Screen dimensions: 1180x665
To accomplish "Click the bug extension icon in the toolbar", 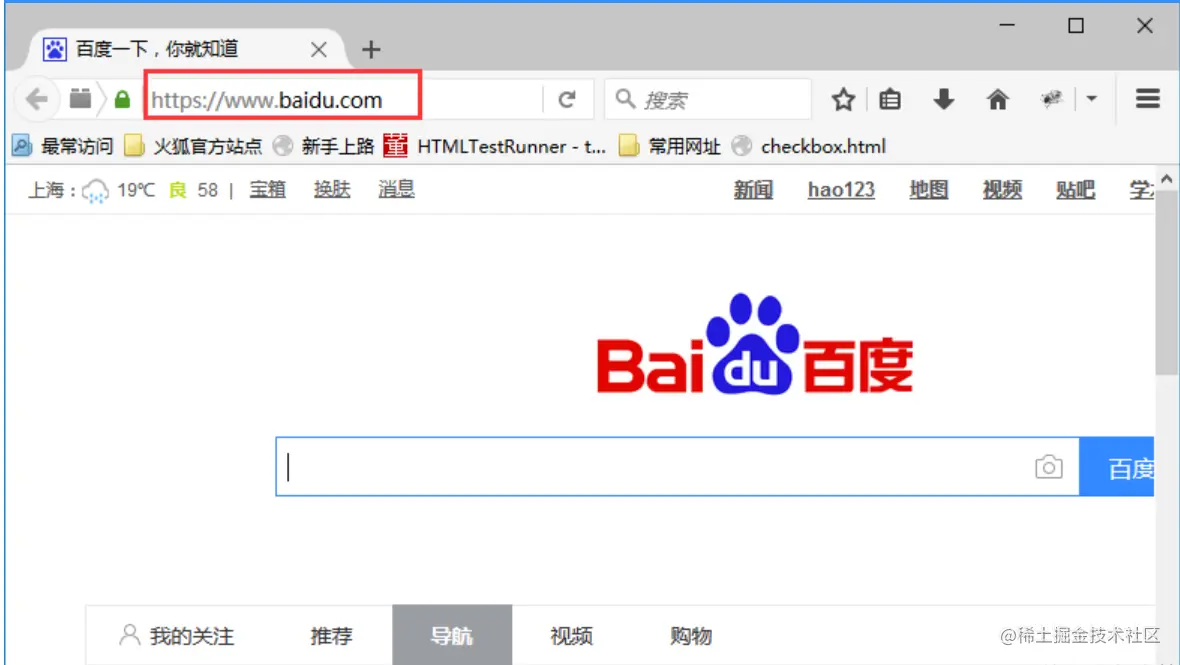I will point(1051,99).
